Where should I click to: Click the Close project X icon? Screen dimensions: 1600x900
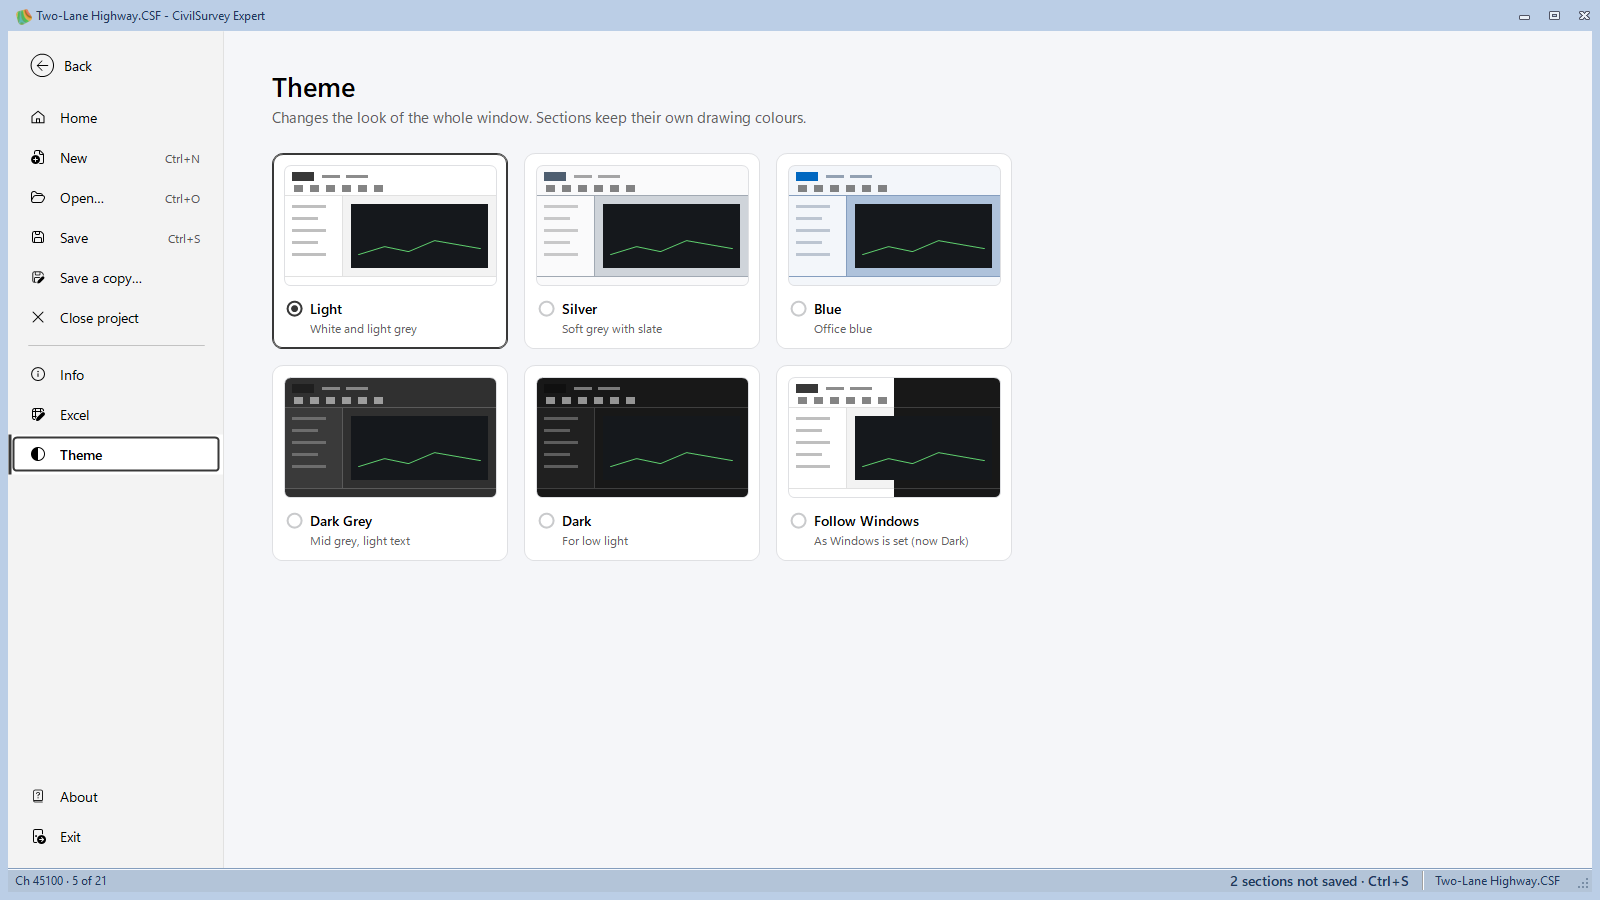(x=38, y=318)
